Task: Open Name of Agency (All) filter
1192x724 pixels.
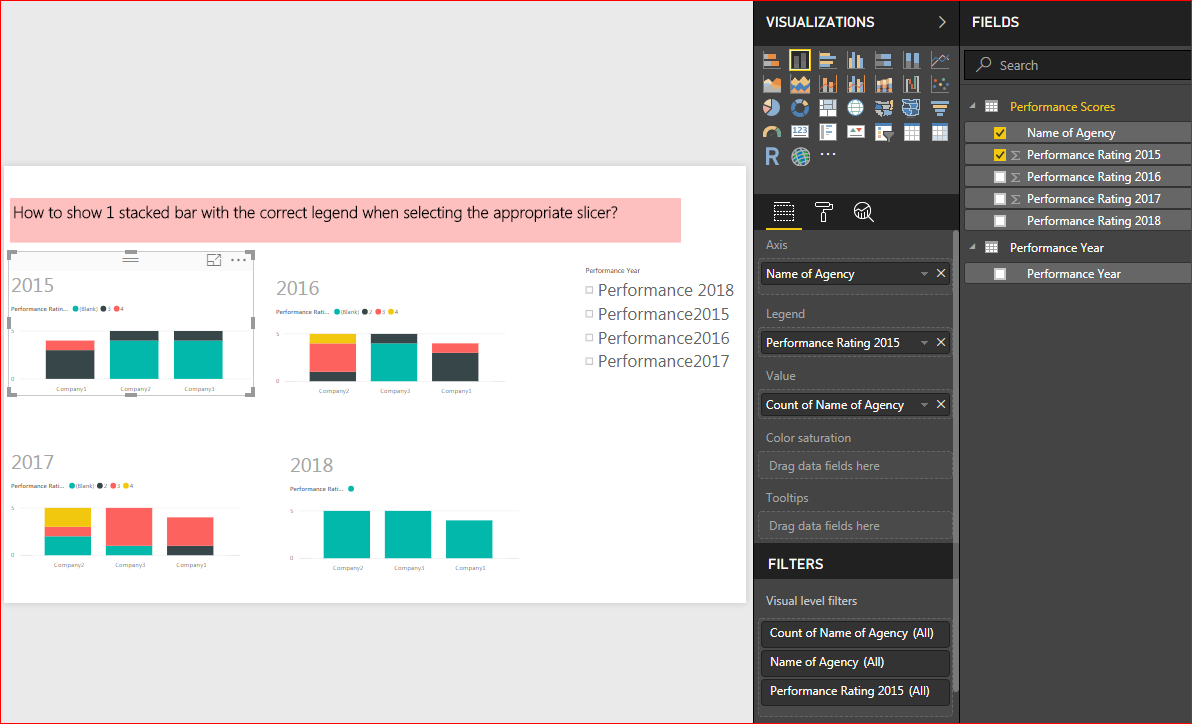Action: 855,662
